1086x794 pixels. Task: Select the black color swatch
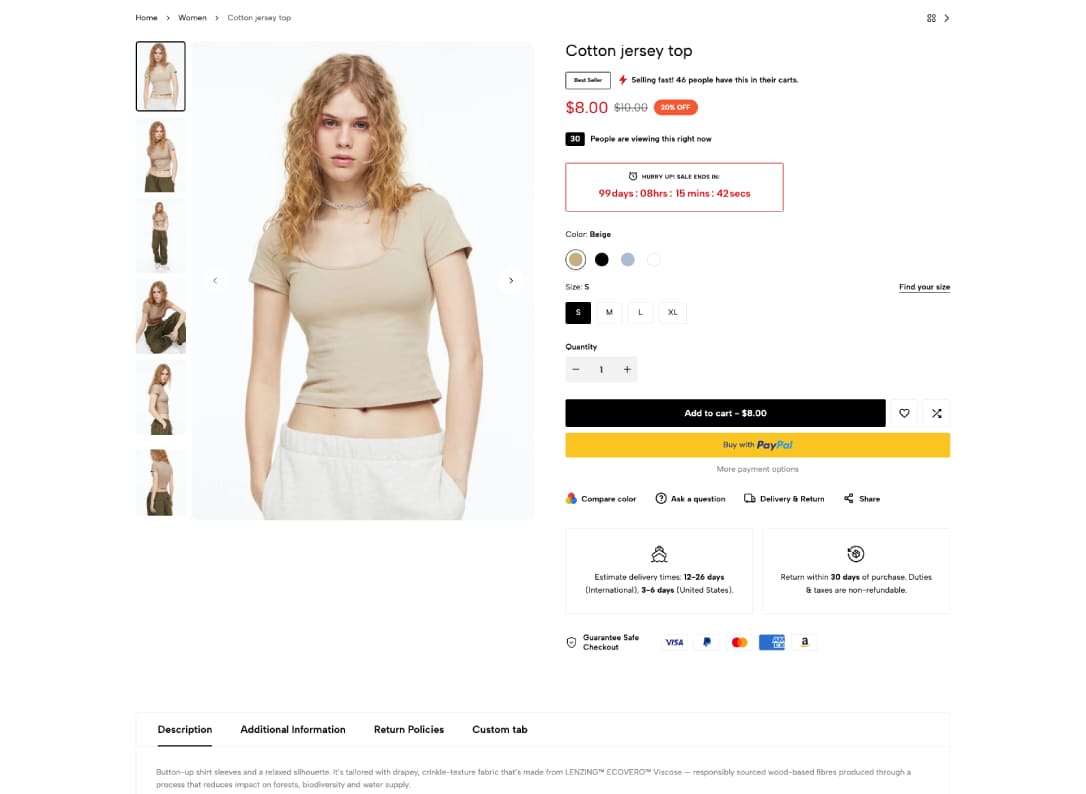tap(601, 259)
